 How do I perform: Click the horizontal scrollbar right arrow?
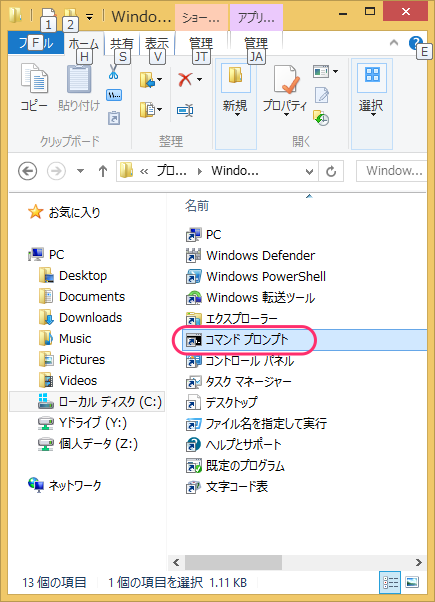(418, 563)
